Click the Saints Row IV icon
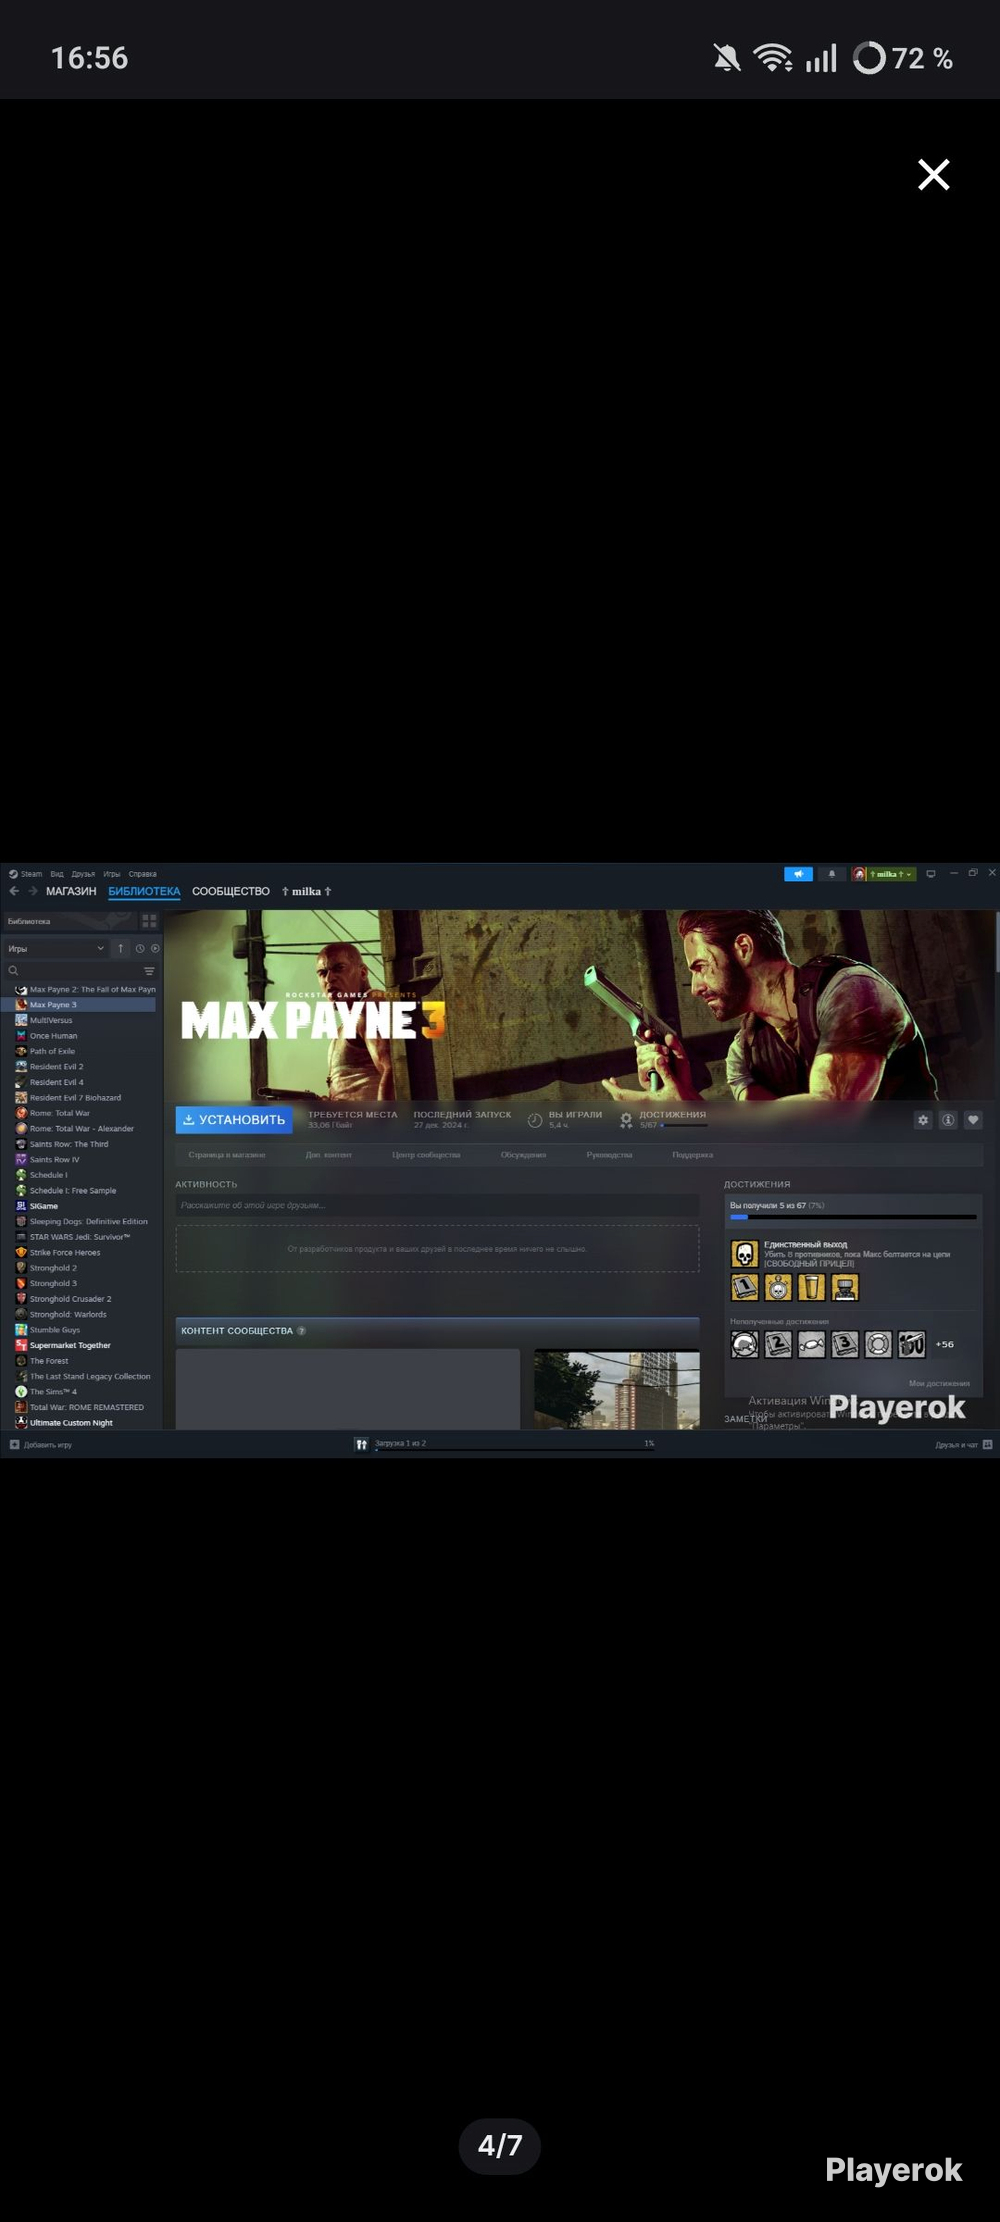Viewport: 1000px width, 2222px height. [21, 1160]
